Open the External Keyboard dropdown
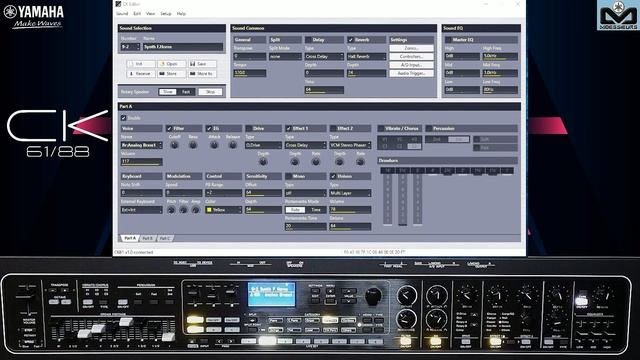640x360 pixels. pos(141,210)
